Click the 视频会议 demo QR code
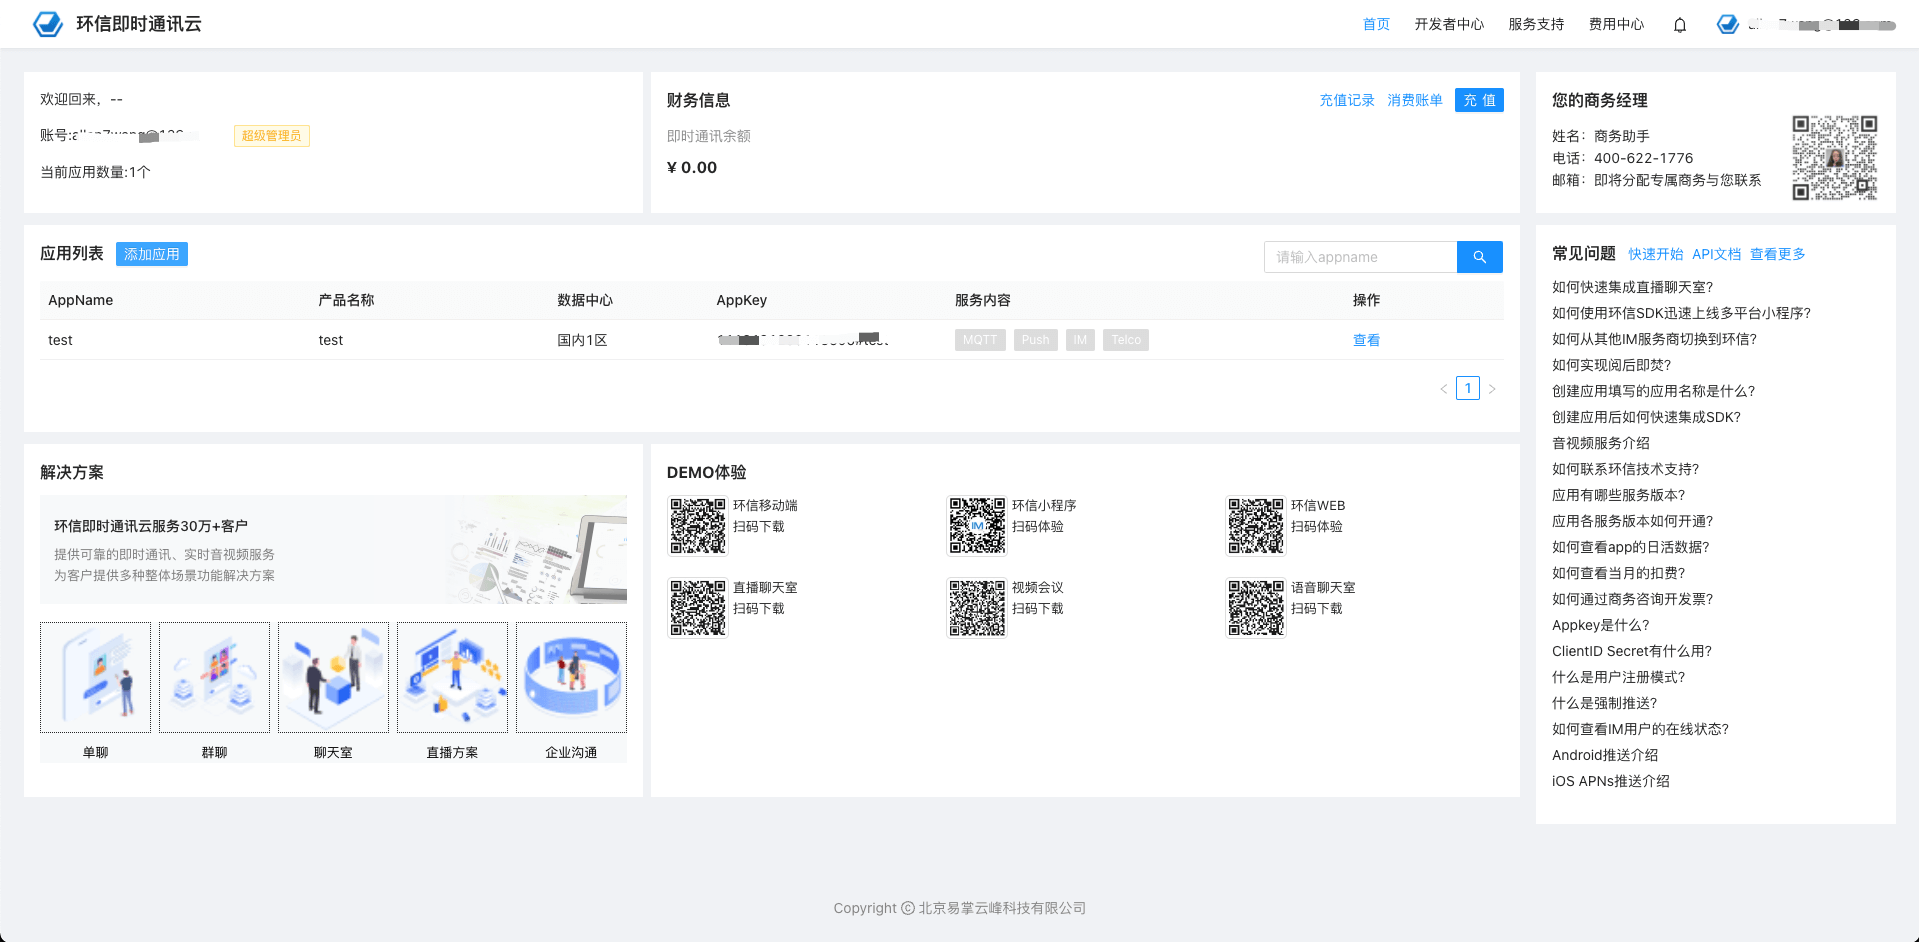The width and height of the screenshot is (1919, 942). (977, 608)
